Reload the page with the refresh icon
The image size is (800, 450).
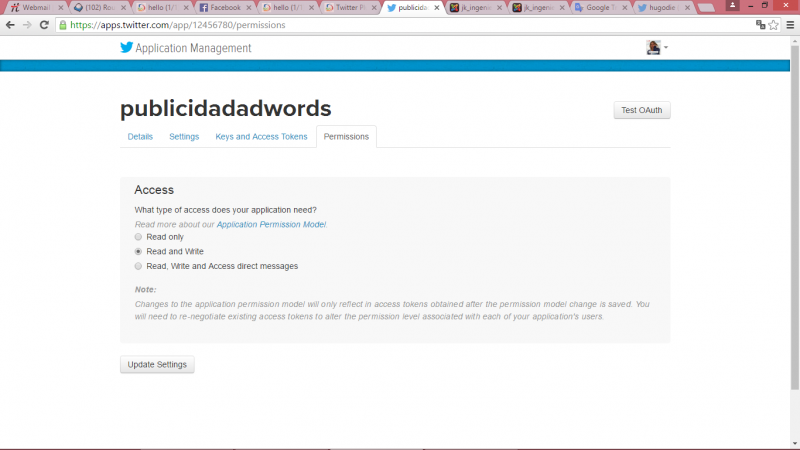(x=44, y=24)
